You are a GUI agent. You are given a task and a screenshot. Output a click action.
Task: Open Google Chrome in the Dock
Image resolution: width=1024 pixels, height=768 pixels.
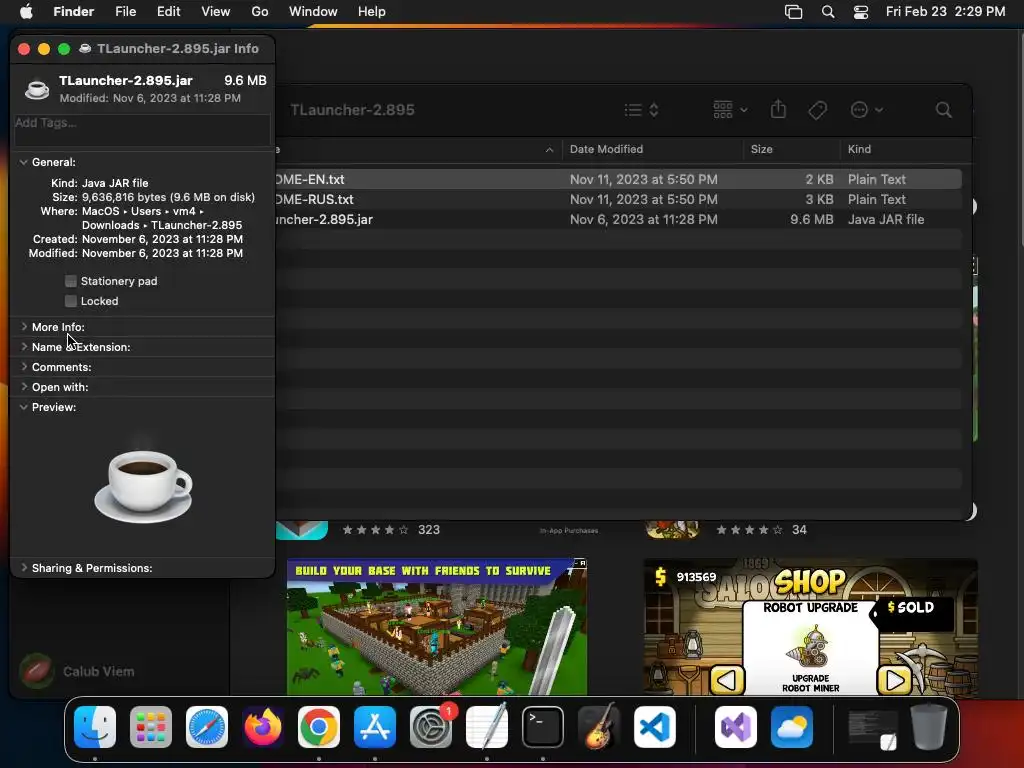click(319, 727)
